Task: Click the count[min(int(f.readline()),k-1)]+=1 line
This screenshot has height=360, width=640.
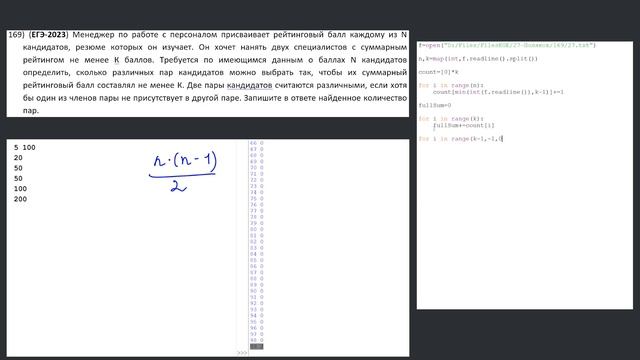Action: click(498, 92)
